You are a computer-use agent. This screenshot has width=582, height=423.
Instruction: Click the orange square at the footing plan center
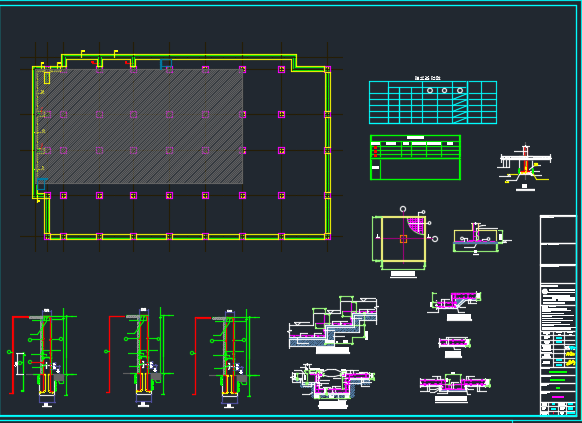(x=403, y=239)
